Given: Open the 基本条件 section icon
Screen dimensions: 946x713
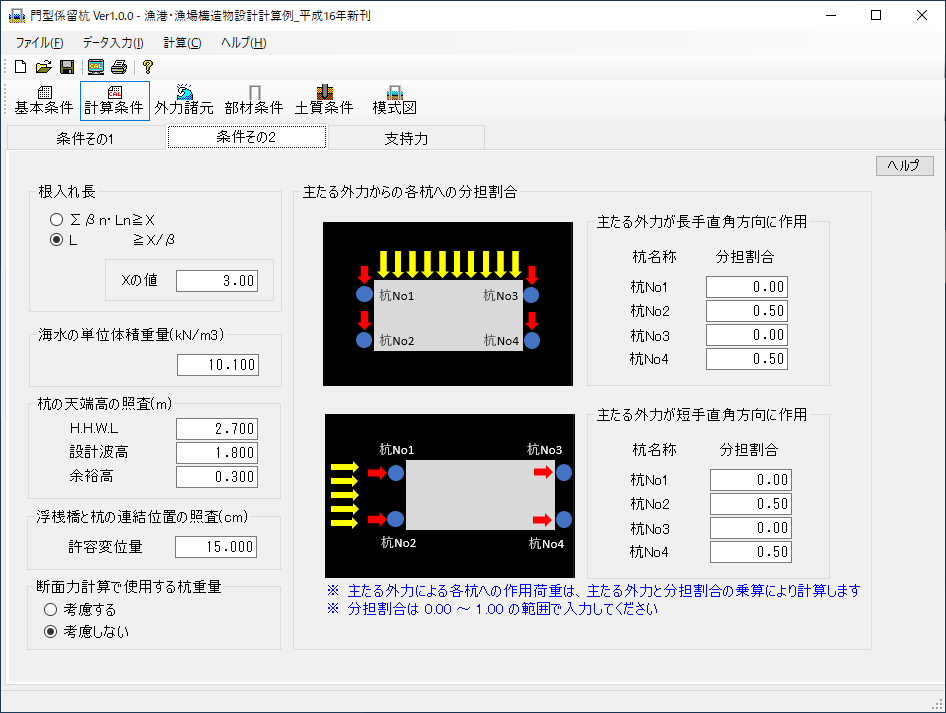Looking at the screenshot, I should 44,101.
